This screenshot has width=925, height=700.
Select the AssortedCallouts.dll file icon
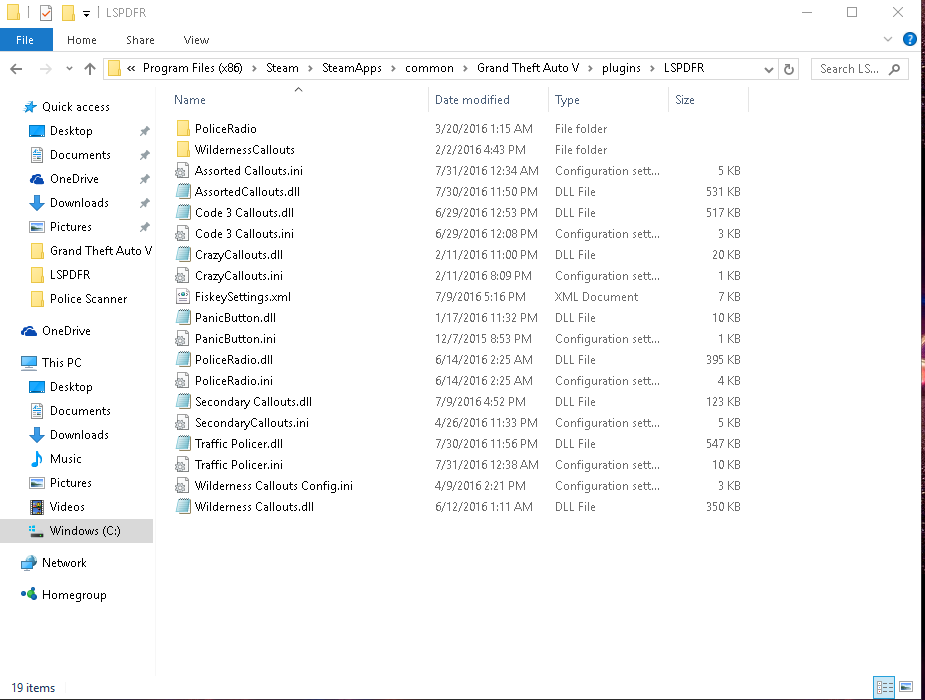[x=183, y=191]
